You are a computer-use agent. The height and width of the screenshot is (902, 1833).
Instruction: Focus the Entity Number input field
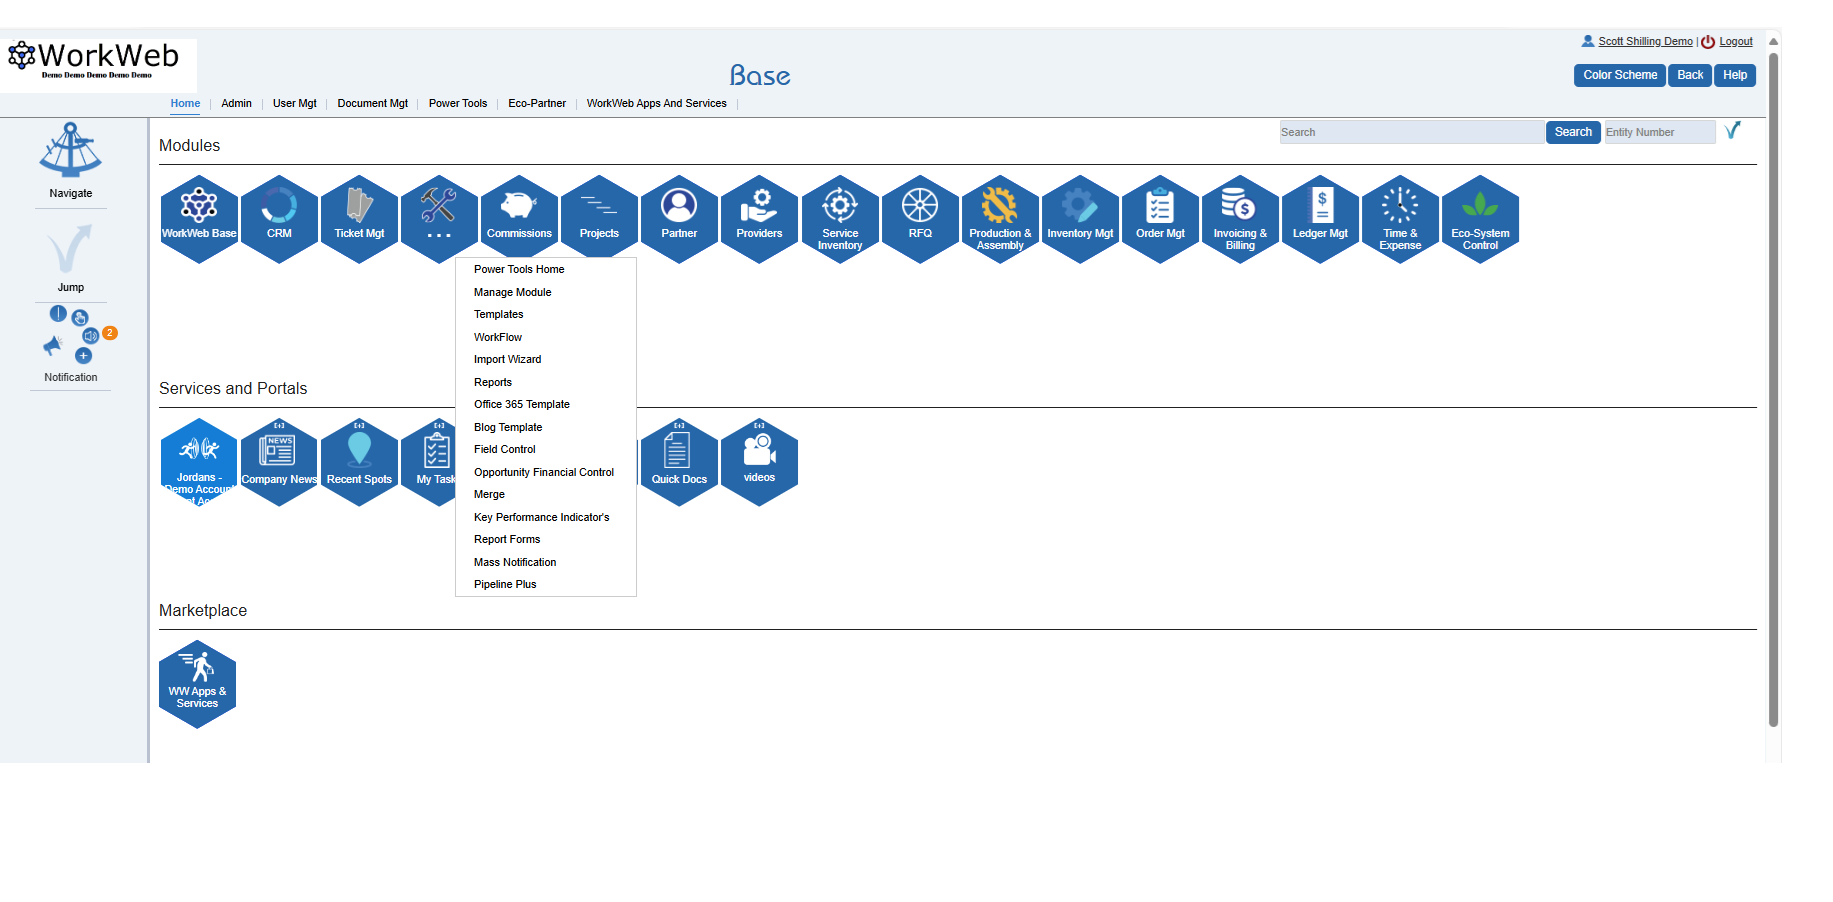(x=1658, y=133)
